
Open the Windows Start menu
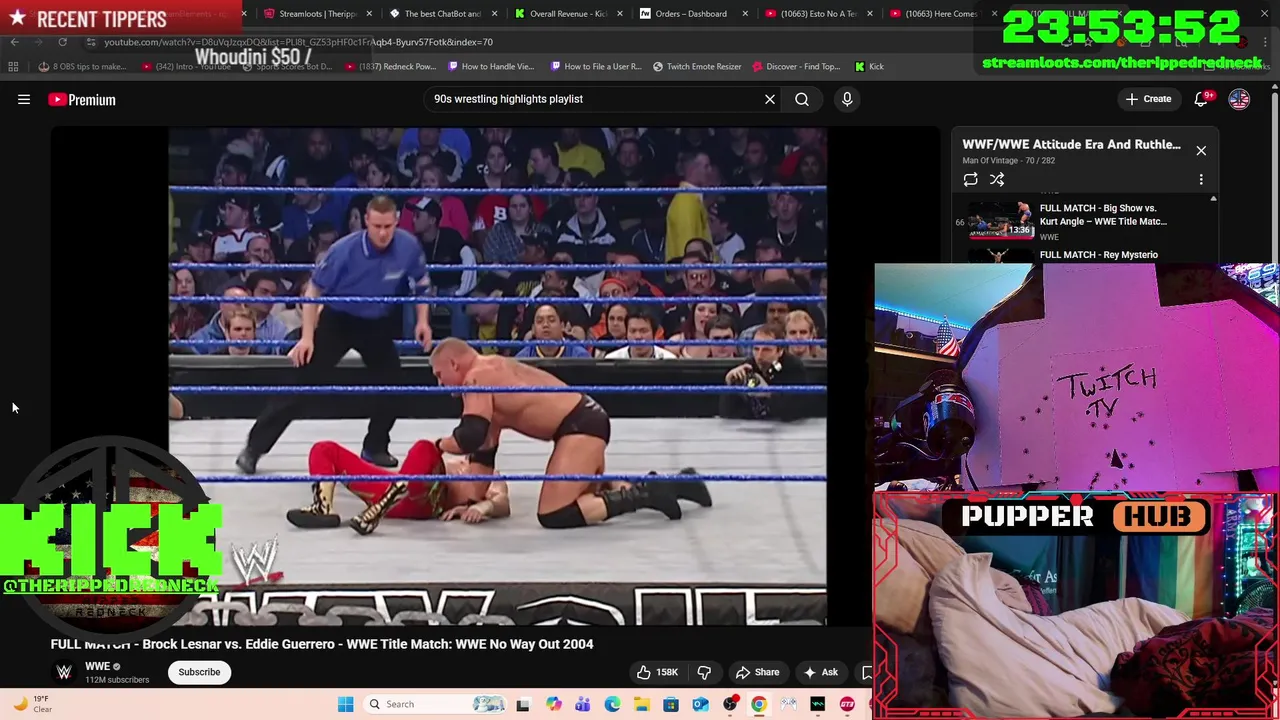345,704
